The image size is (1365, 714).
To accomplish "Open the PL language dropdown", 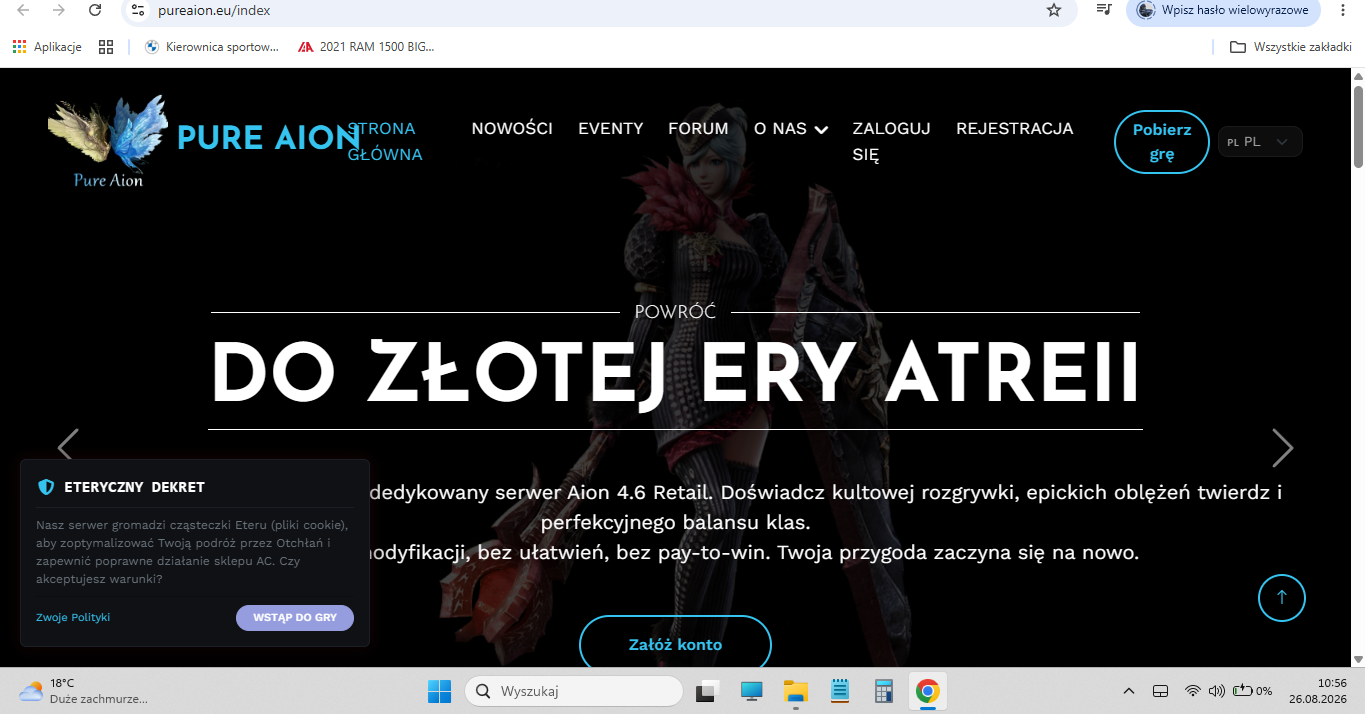I will click(1260, 142).
